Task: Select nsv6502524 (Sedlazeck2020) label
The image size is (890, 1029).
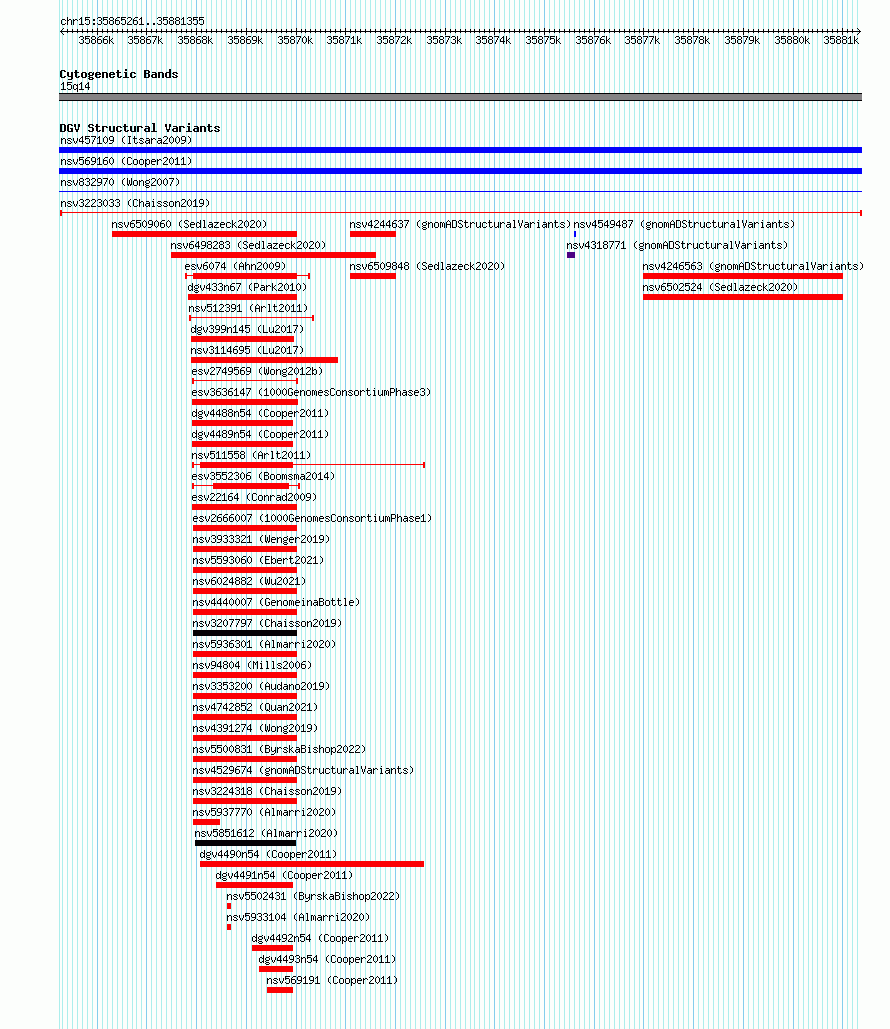Action: click(720, 287)
